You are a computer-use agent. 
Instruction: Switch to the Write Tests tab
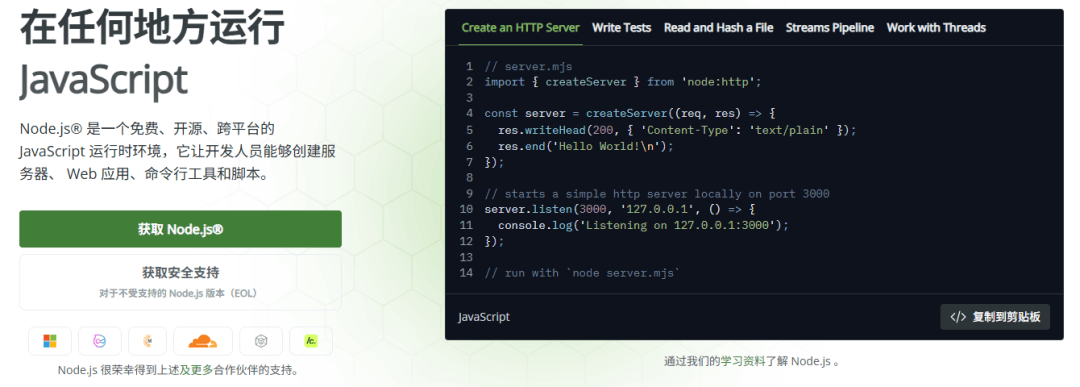(x=621, y=28)
